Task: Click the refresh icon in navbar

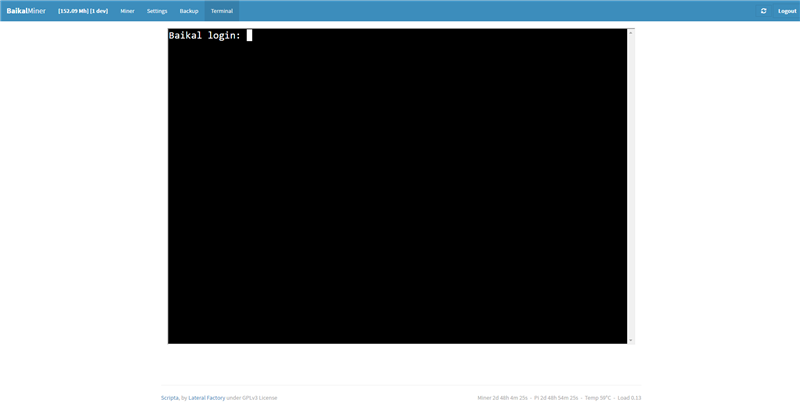Action: coord(763,11)
